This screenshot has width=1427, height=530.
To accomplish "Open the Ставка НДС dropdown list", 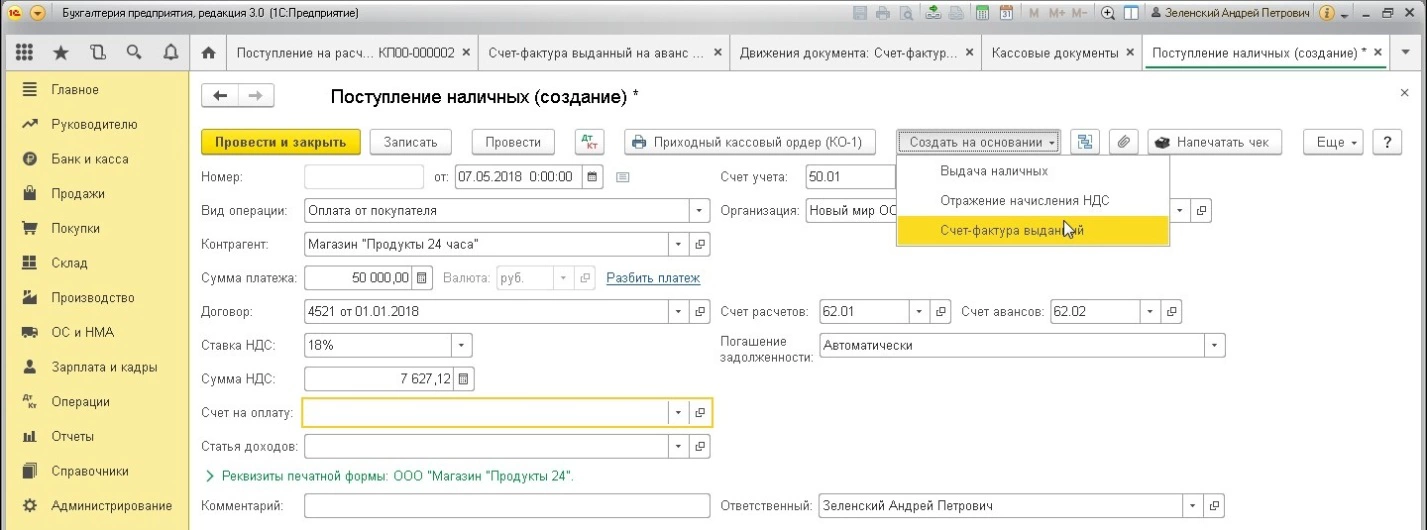I will pyautogui.click(x=461, y=345).
